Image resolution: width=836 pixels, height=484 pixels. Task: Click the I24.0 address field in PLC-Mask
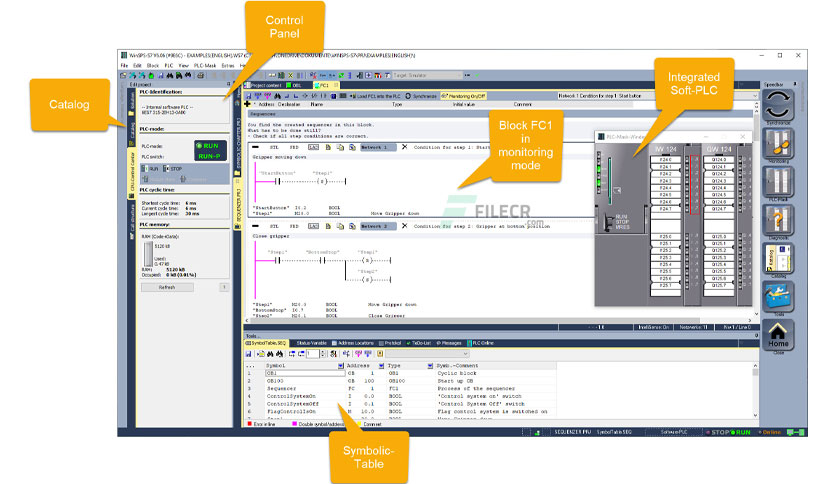[665, 159]
